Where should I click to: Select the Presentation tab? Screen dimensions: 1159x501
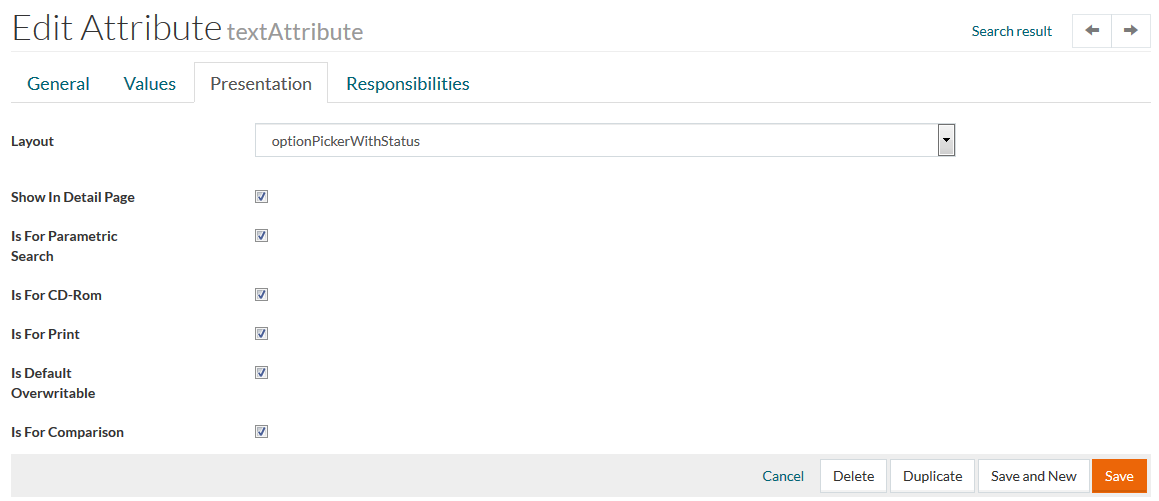(x=261, y=84)
